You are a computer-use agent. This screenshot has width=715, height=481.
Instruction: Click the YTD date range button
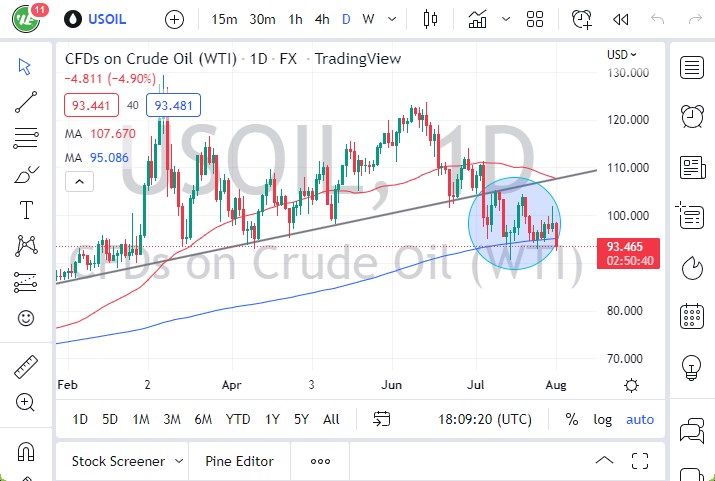[x=238, y=419]
